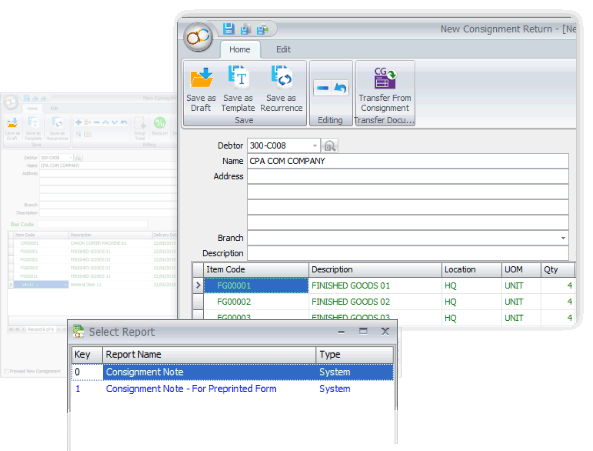Viewport: 593px width, 451px height.
Task: Click Save as Template in Consignment Return ribbon
Action: (x=238, y=89)
